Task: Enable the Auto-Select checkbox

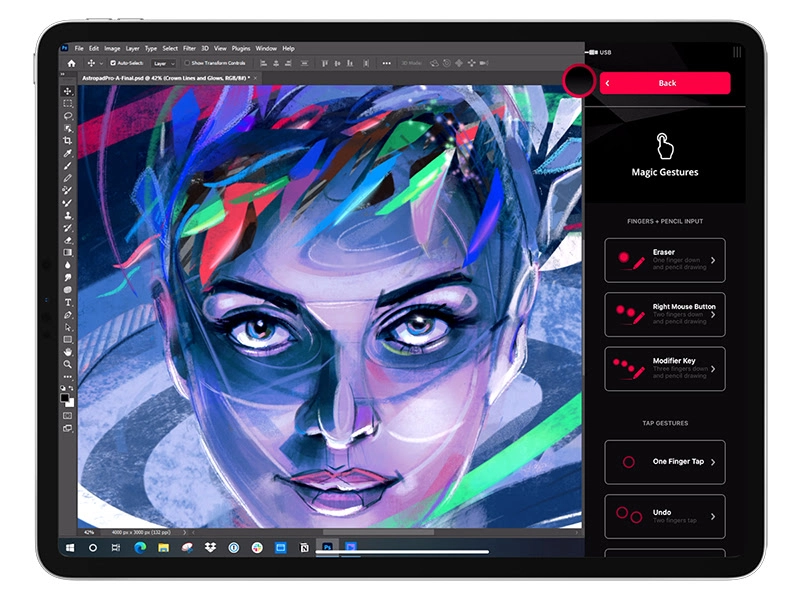Action: (113, 63)
